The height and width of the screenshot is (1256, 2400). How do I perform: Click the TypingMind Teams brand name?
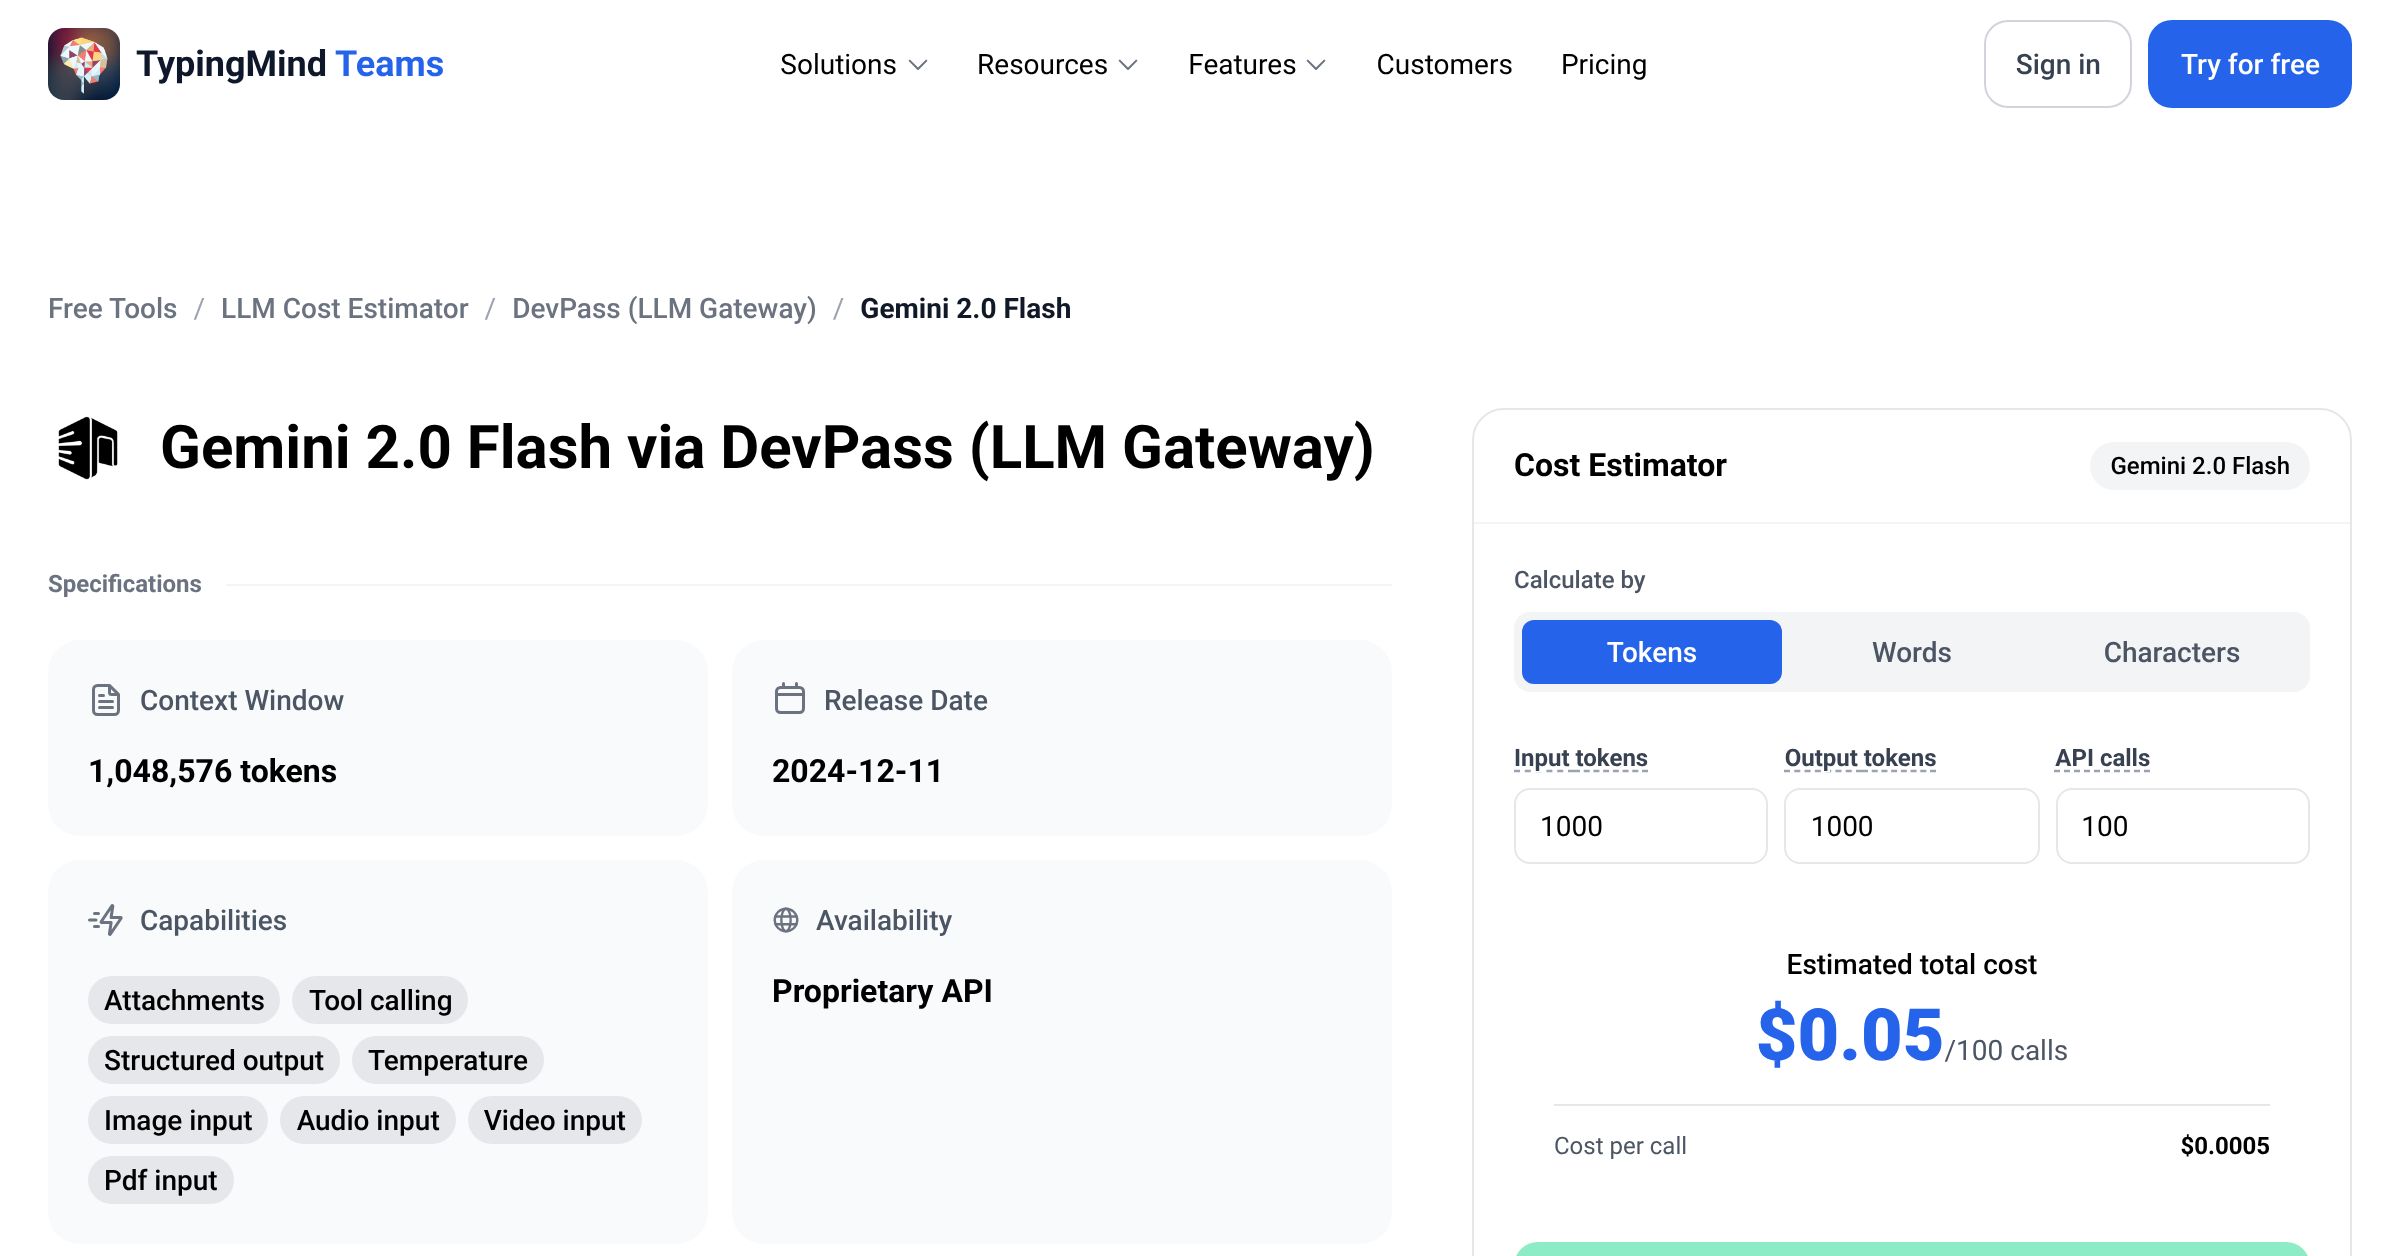click(290, 64)
